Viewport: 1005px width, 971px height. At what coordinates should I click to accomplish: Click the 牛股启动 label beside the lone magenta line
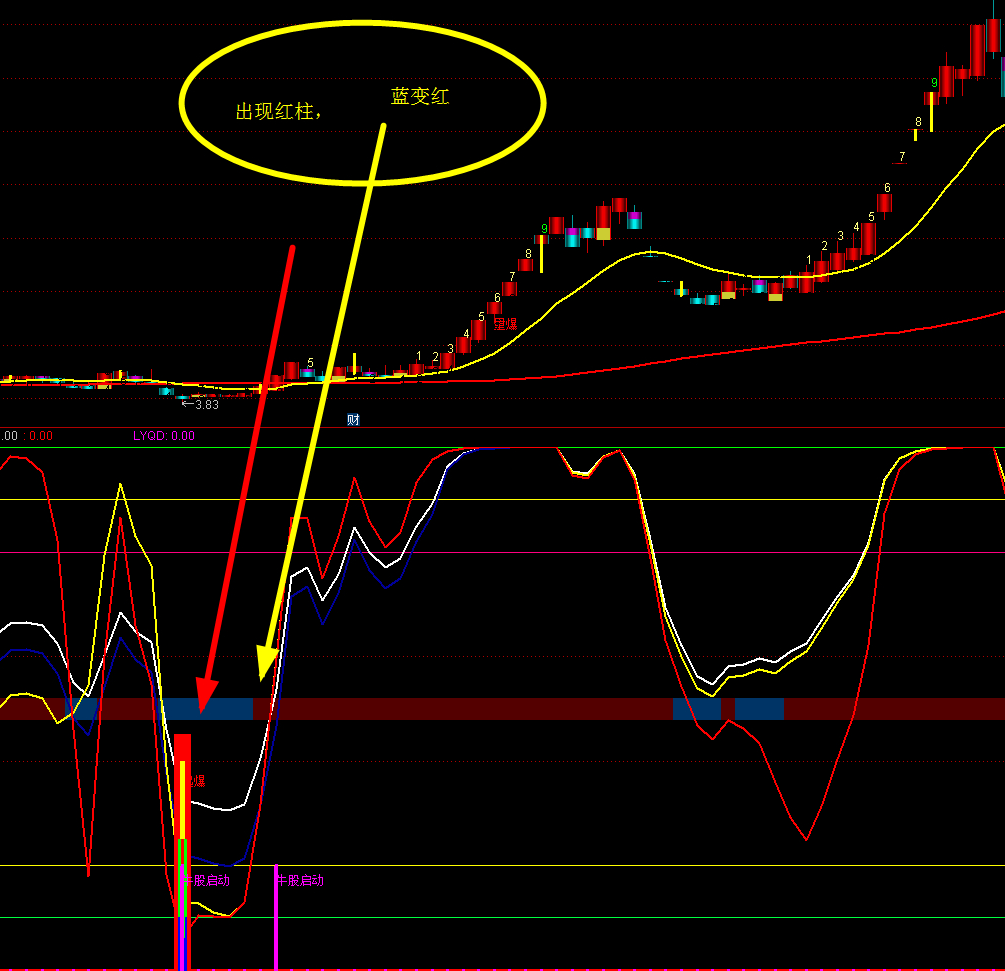pos(300,880)
